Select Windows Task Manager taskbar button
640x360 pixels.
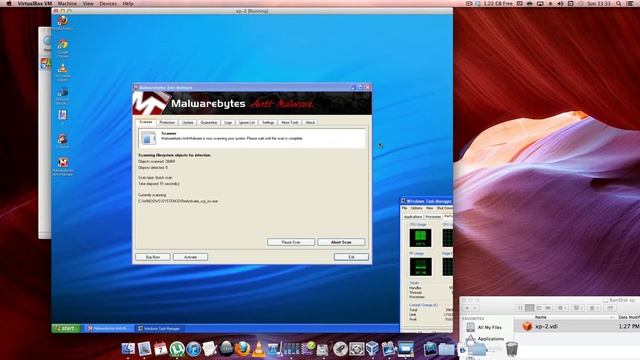[x=160, y=328]
